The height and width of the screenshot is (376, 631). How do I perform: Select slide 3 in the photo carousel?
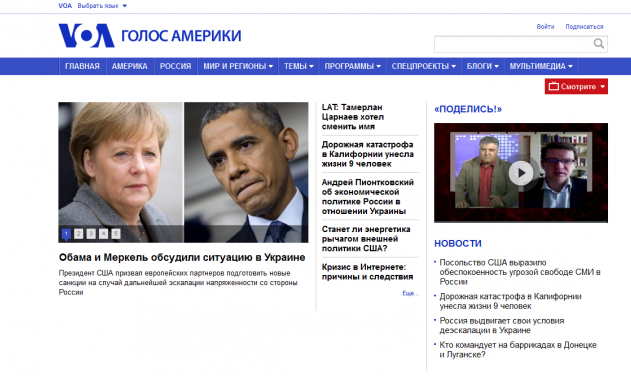click(91, 233)
